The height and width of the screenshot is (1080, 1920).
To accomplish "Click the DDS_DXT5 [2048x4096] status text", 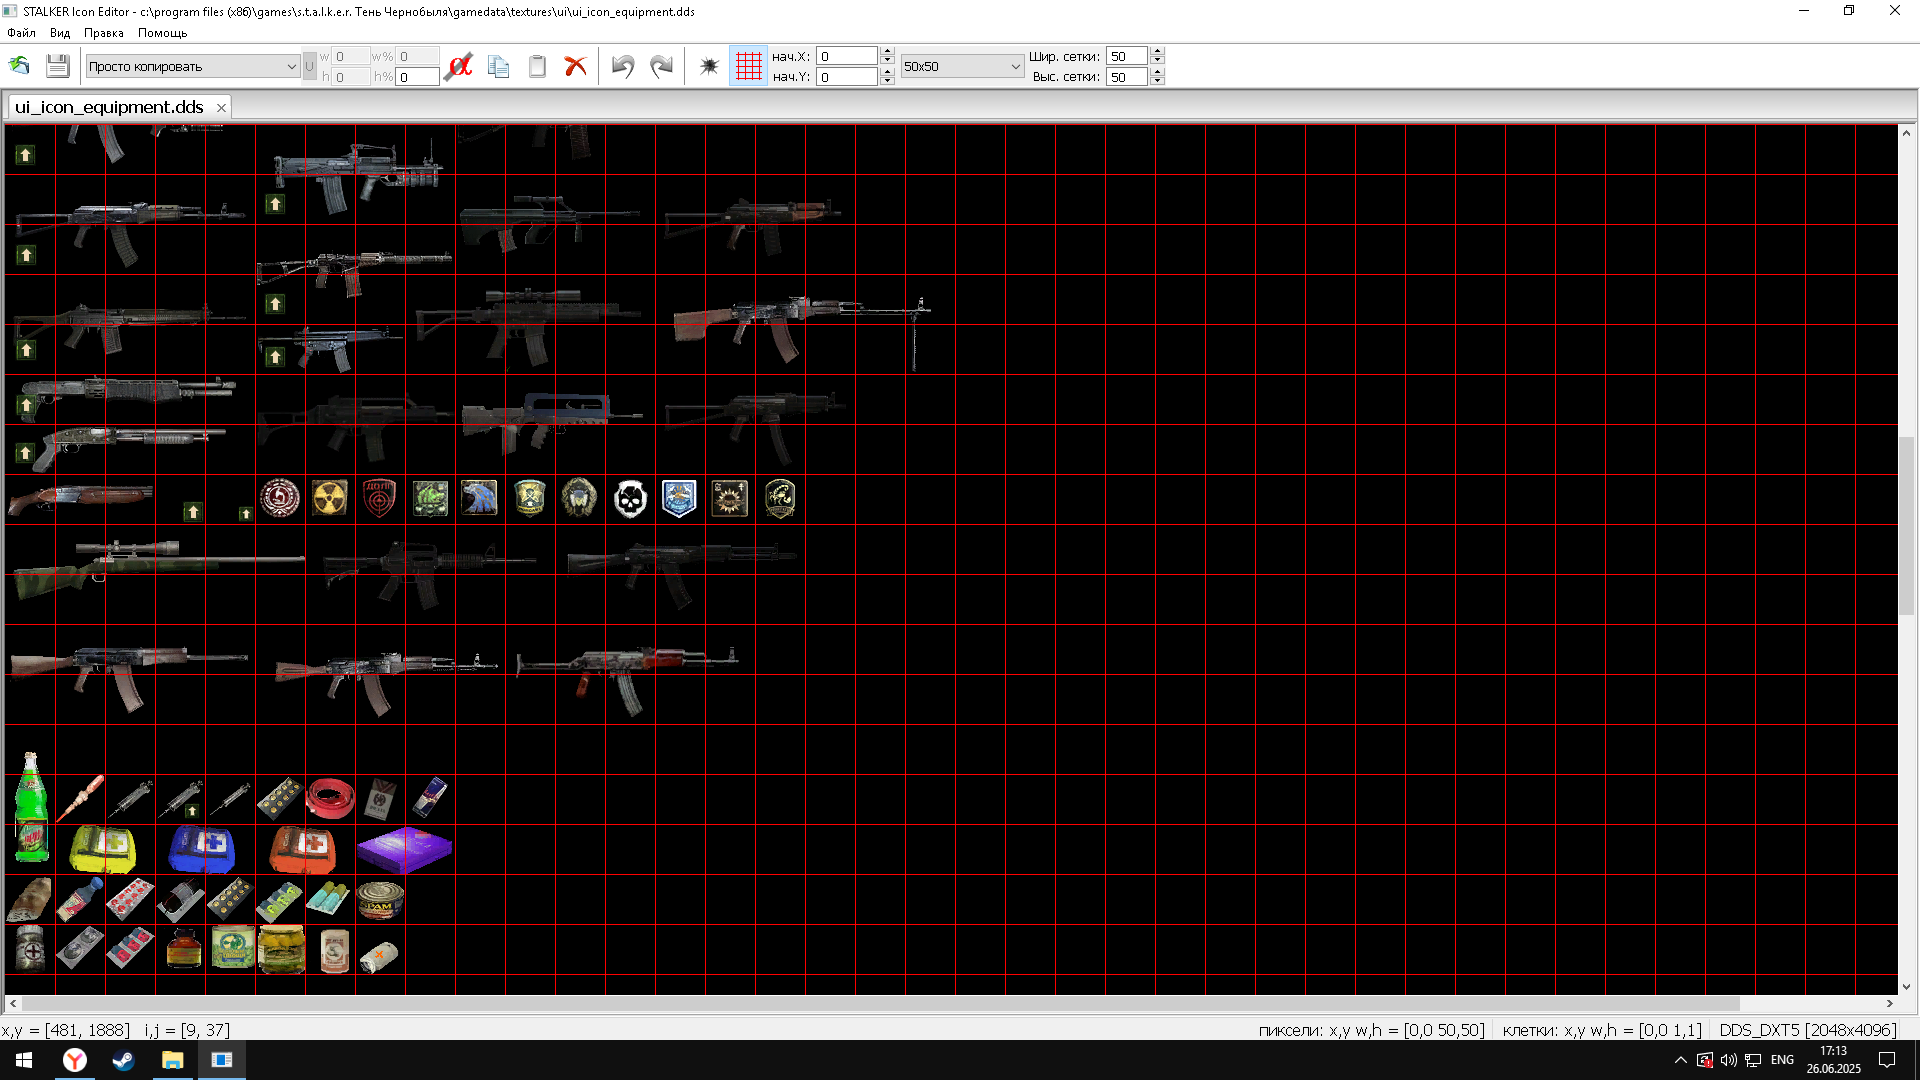I will click(x=1807, y=1030).
